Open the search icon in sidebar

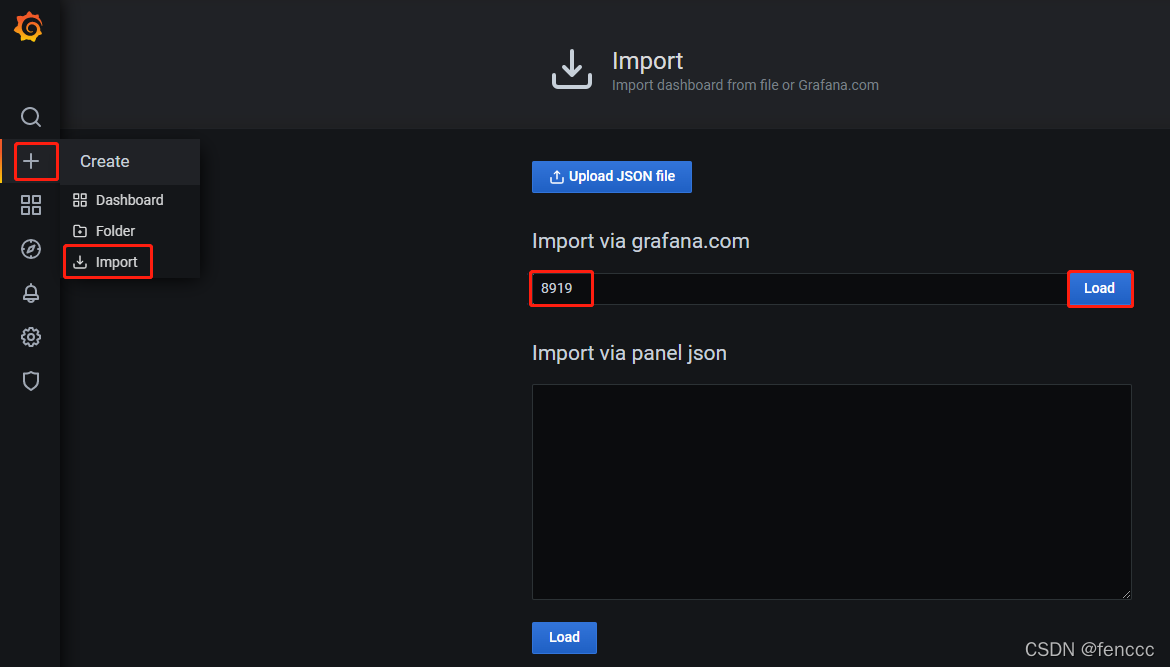point(31,117)
